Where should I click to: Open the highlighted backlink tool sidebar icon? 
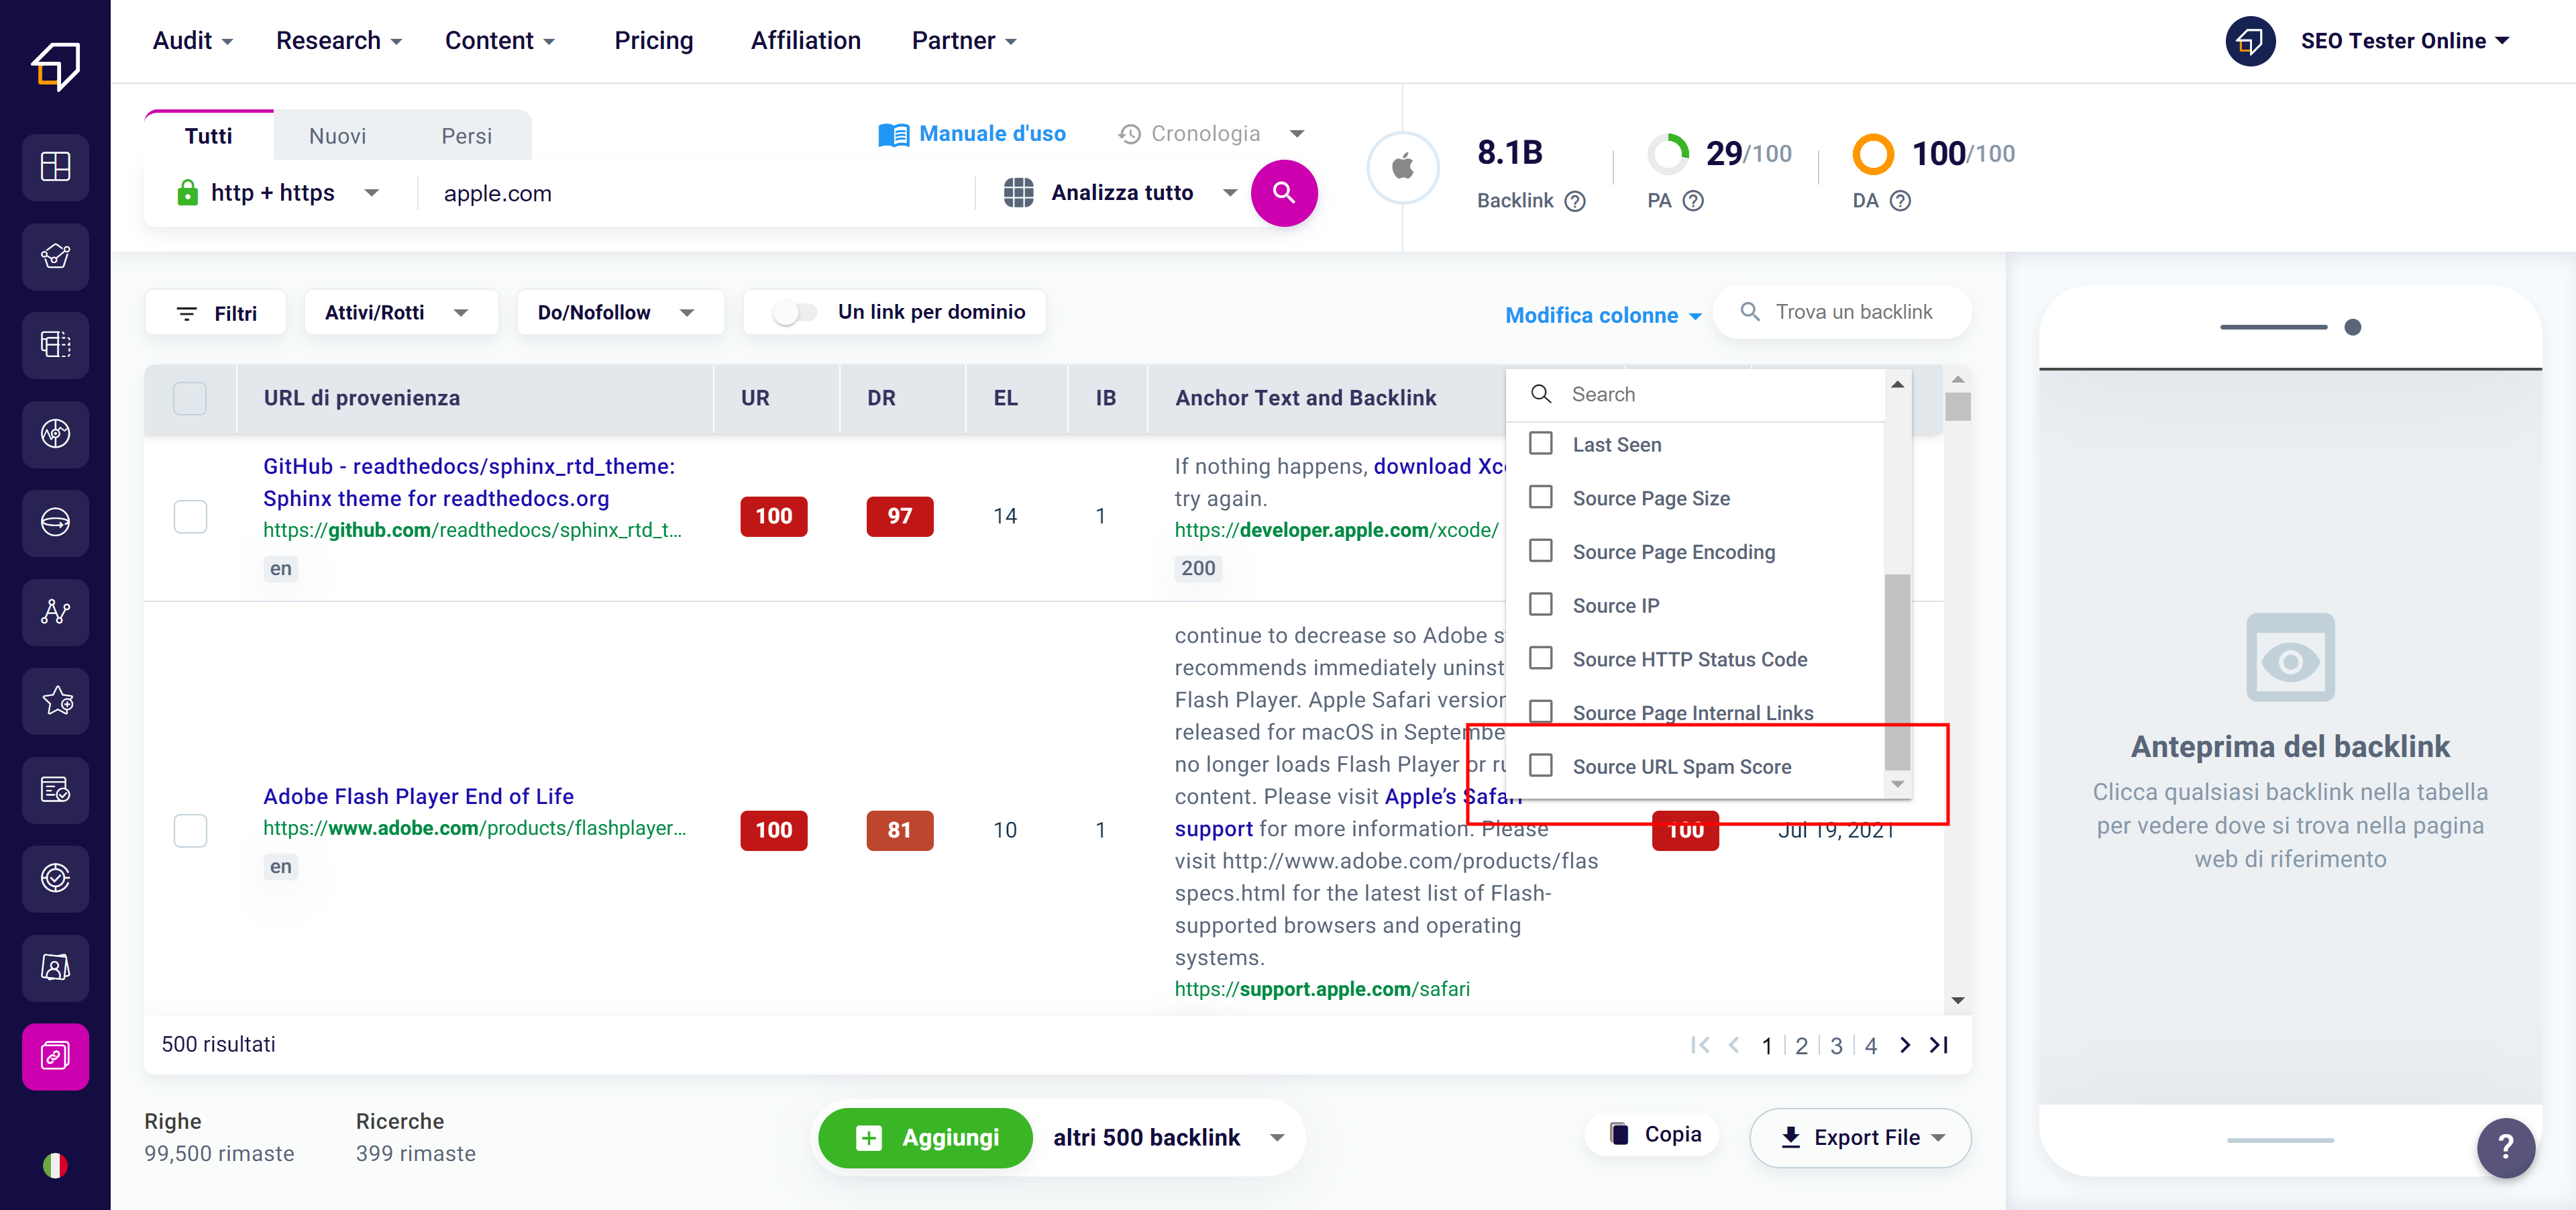pos(55,1056)
